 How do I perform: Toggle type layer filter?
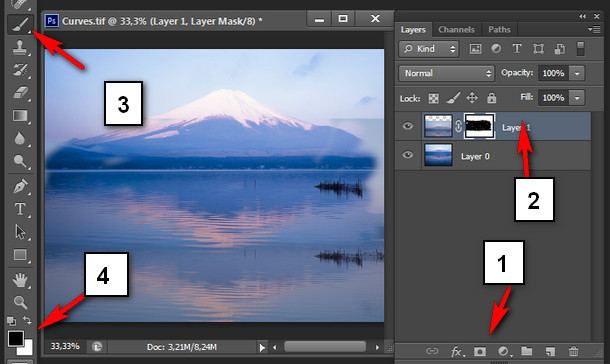coord(517,49)
